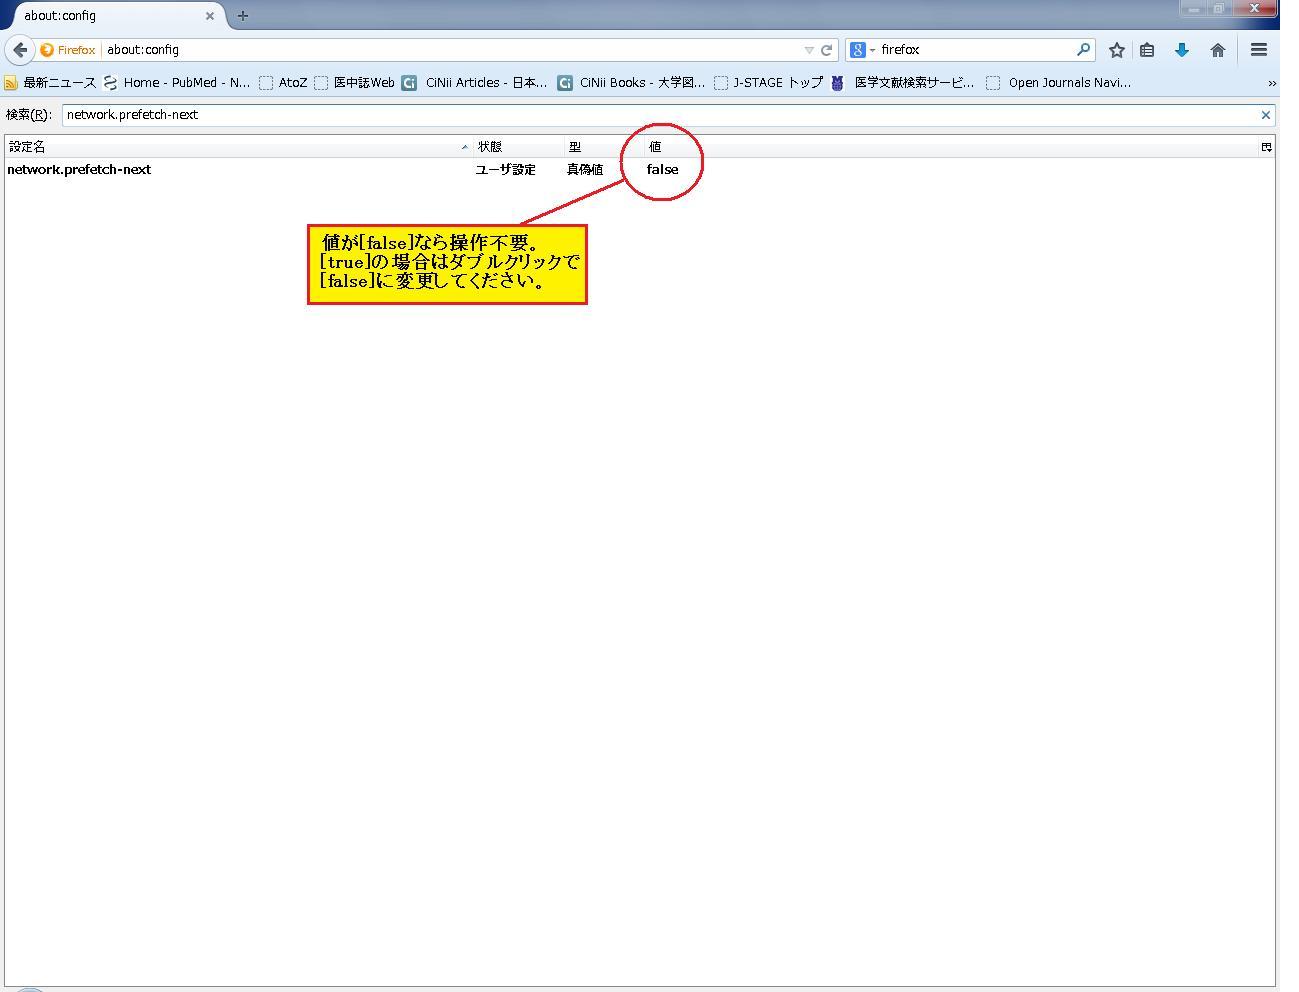Open the AtoZ bookmark
The image size is (1299, 992).
283,83
